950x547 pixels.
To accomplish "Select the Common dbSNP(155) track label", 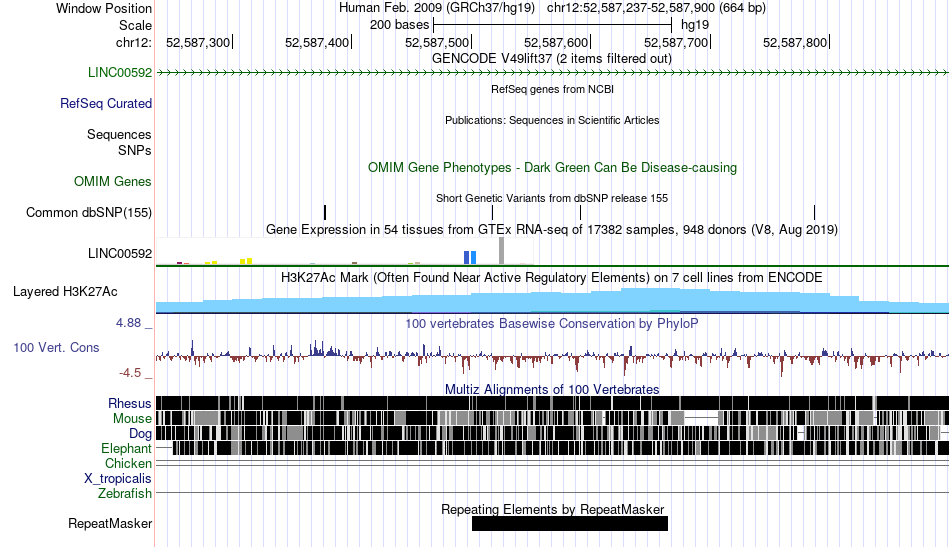I will (88, 213).
